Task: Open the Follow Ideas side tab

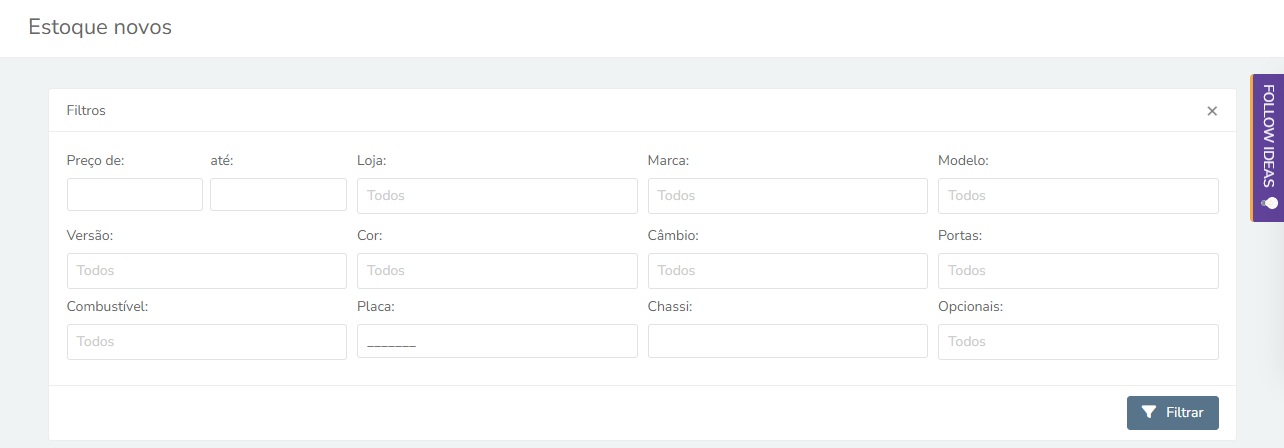Action: 1267,147
